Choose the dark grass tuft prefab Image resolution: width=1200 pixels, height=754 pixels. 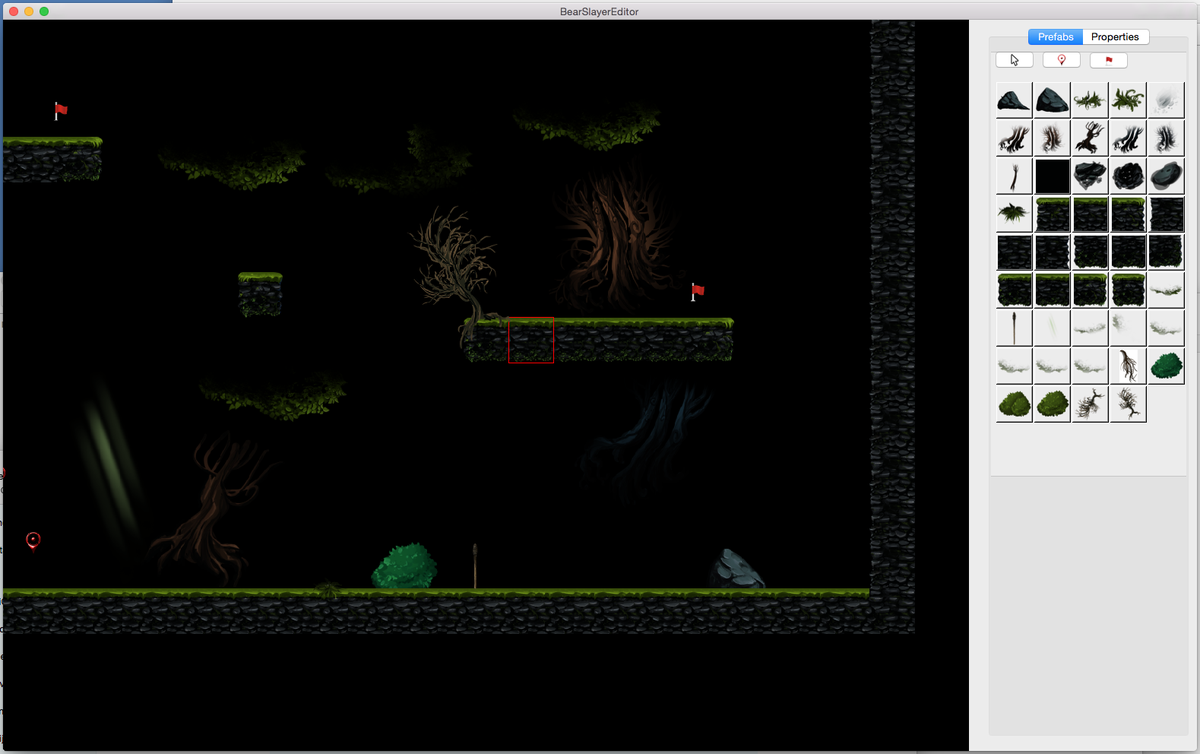(1014, 214)
